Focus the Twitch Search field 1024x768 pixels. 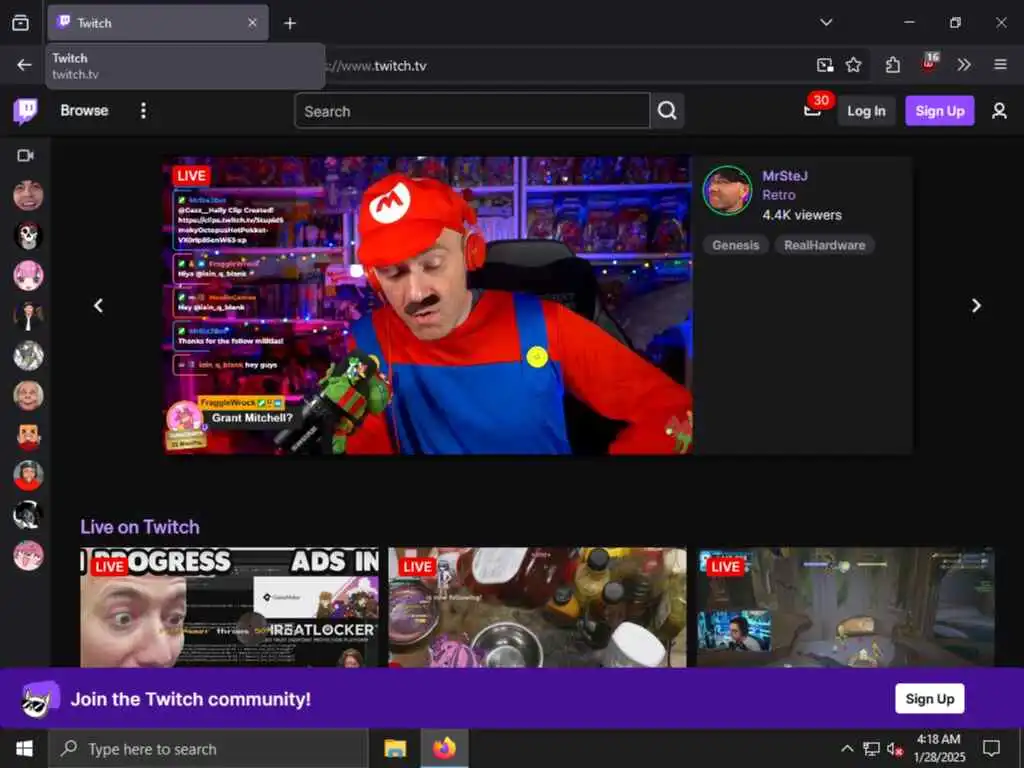pos(472,111)
